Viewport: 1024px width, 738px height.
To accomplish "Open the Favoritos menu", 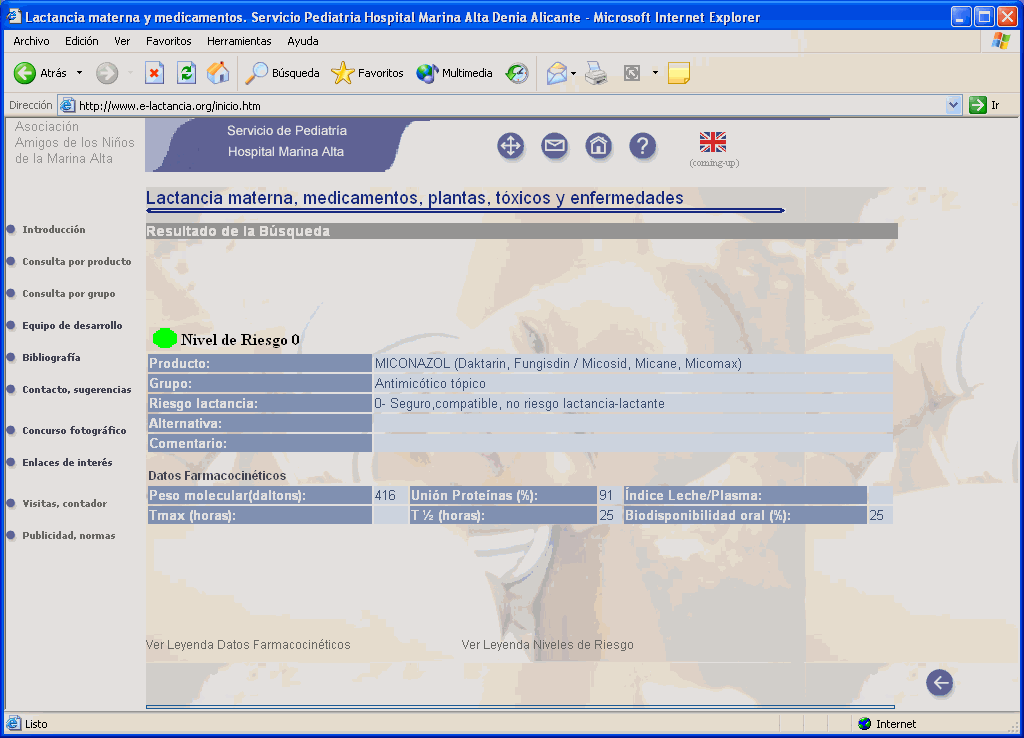I will (168, 41).
